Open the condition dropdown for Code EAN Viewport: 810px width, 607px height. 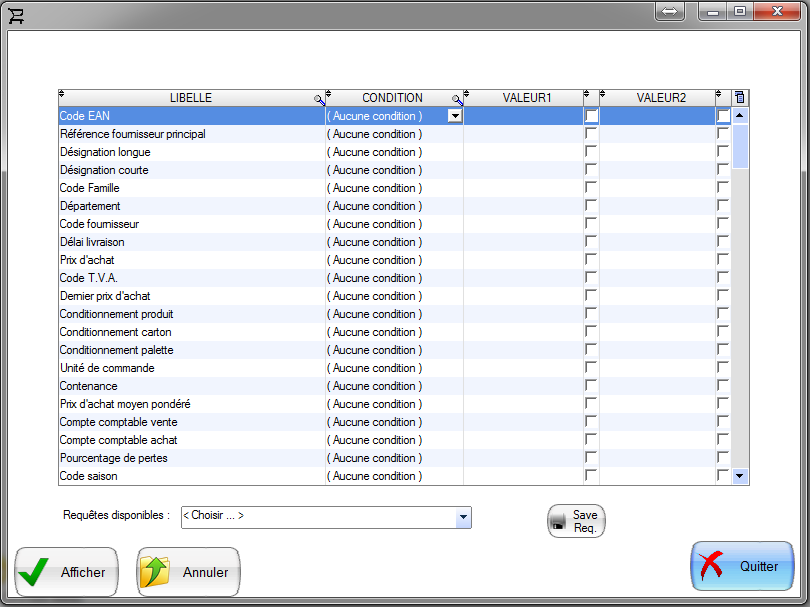click(455, 116)
